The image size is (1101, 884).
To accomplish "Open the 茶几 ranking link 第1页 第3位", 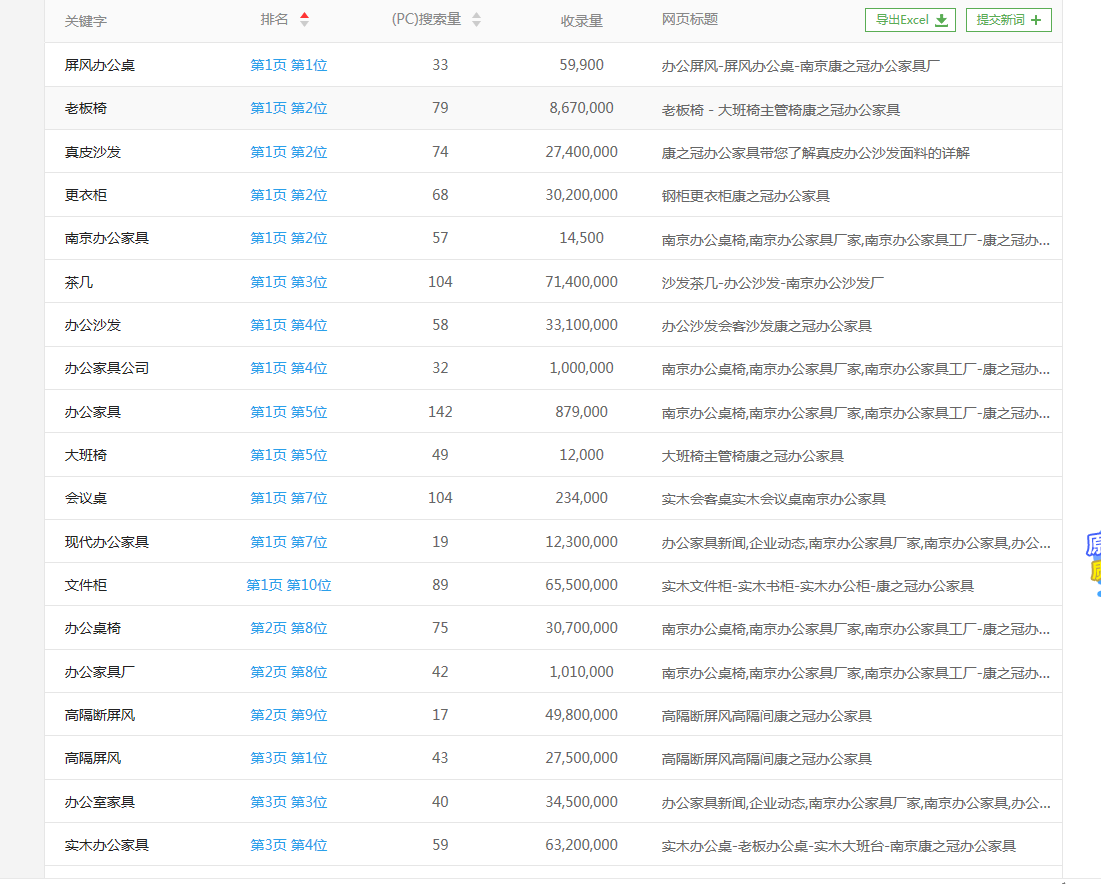I will (x=288, y=281).
